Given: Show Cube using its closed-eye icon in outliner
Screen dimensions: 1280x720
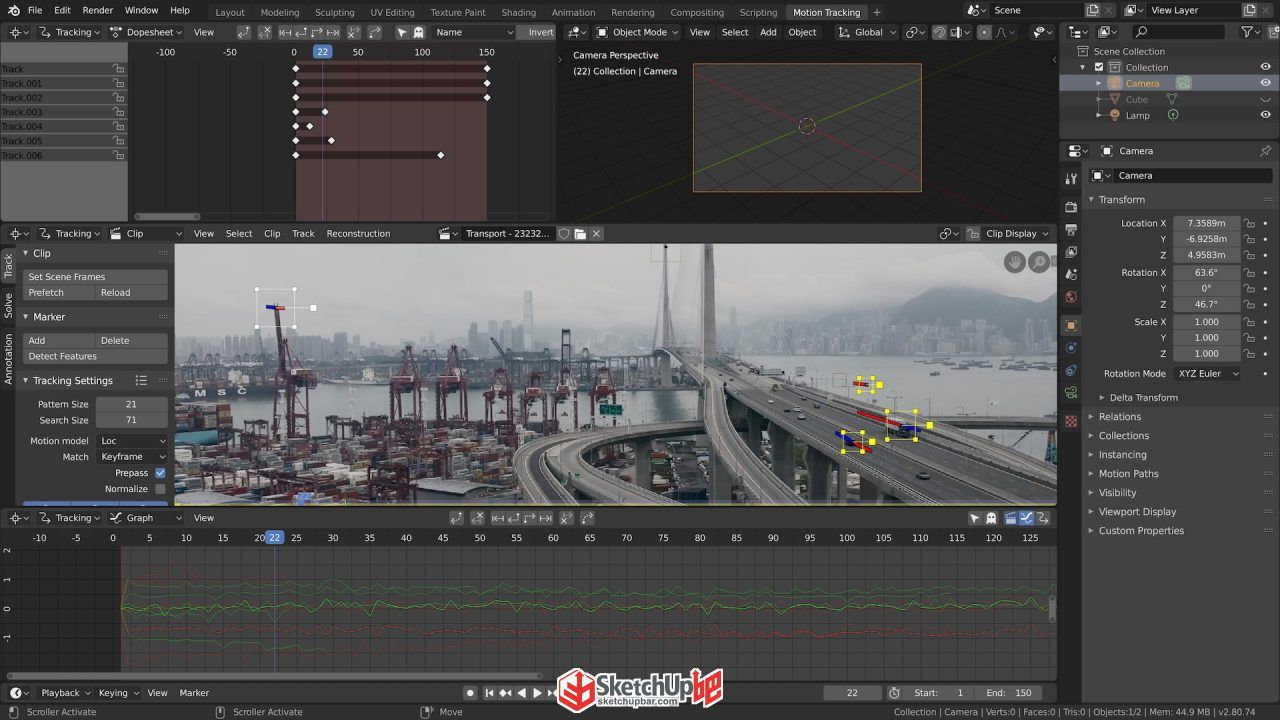Looking at the screenshot, I should tap(1265, 99).
